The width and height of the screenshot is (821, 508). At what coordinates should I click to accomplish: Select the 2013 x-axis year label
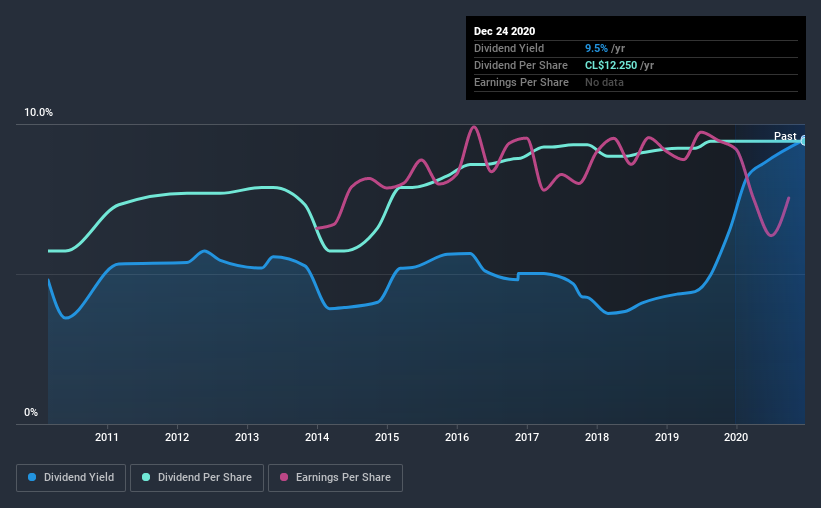point(247,437)
